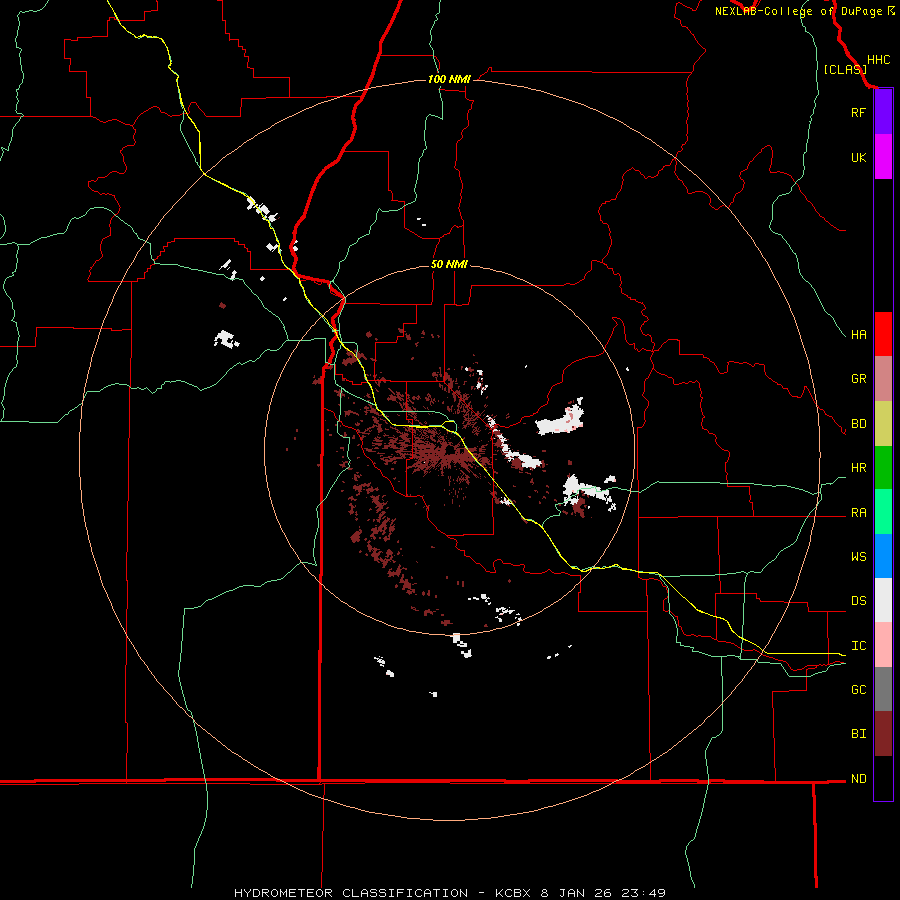Screen dimensions: 900x900
Task: Click the UK legend label
Action: tap(858, 157)
